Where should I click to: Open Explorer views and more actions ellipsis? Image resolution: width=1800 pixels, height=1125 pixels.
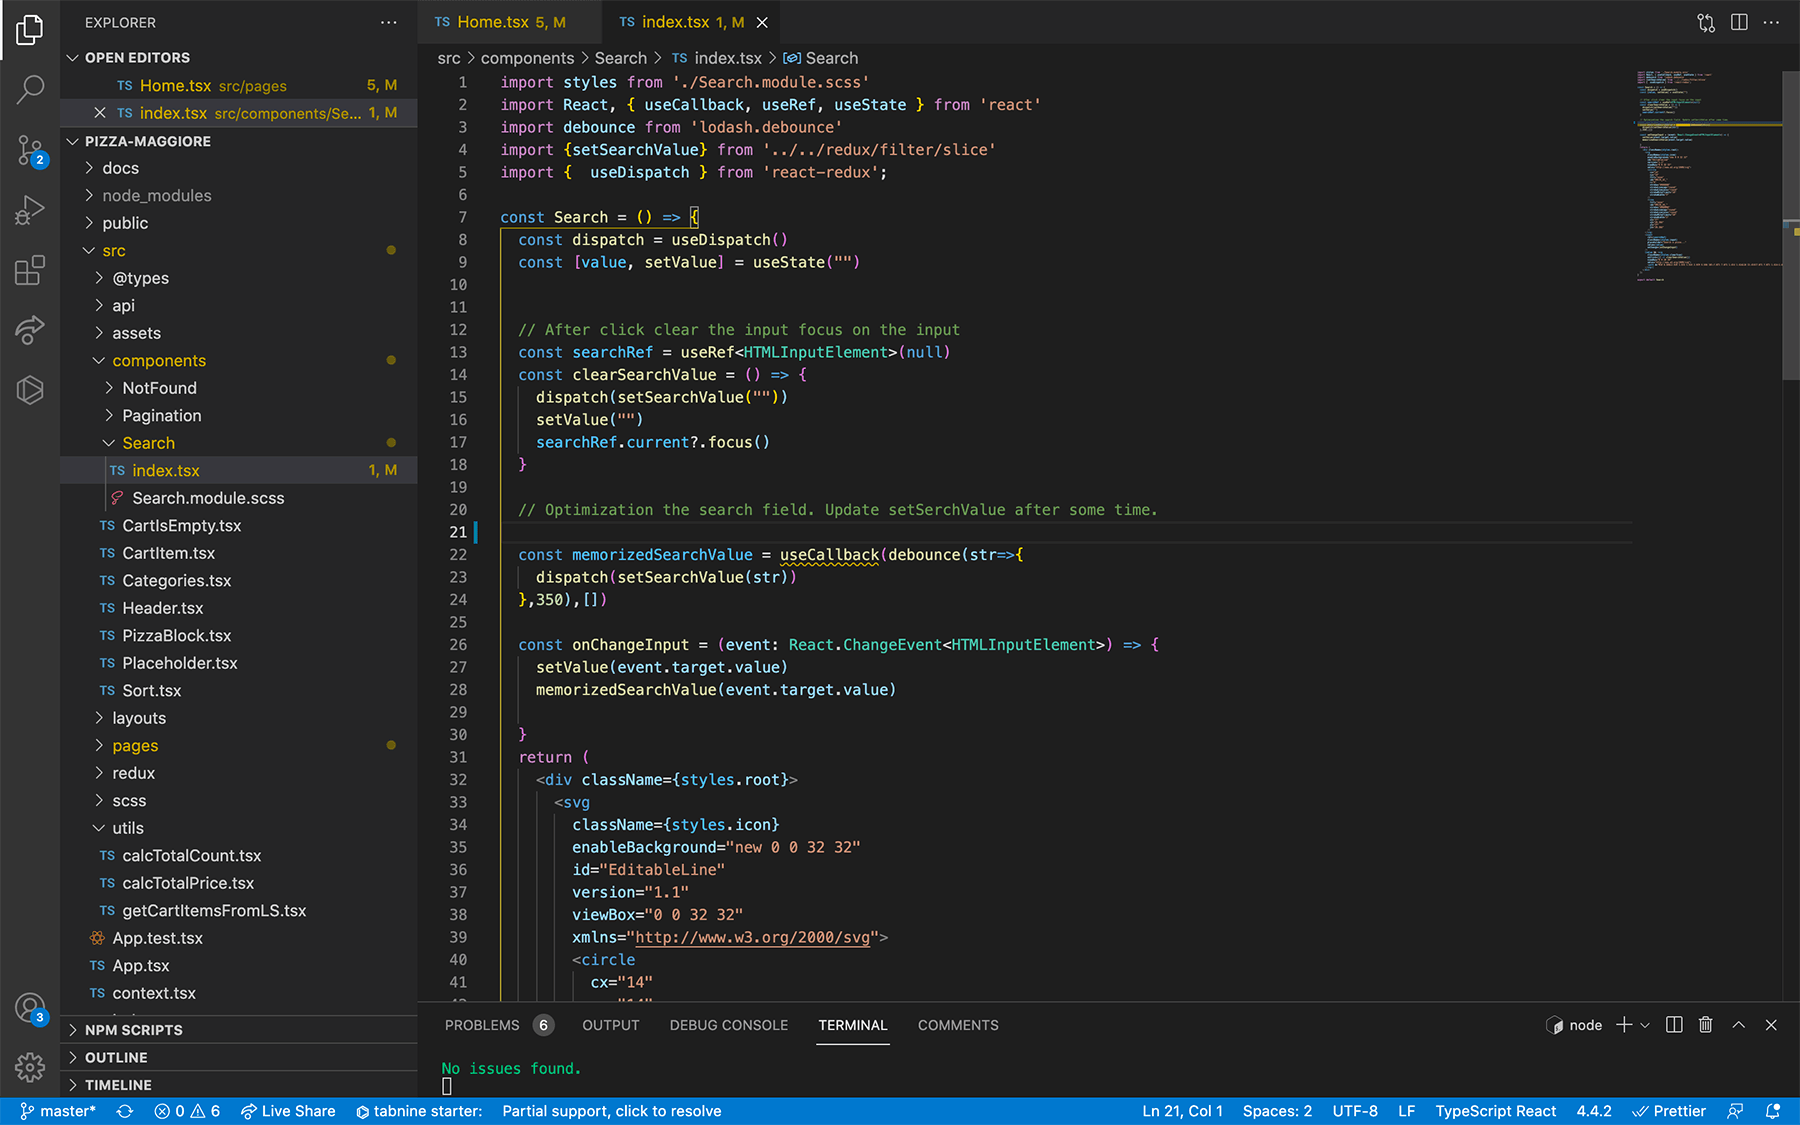tap(389, 22)
